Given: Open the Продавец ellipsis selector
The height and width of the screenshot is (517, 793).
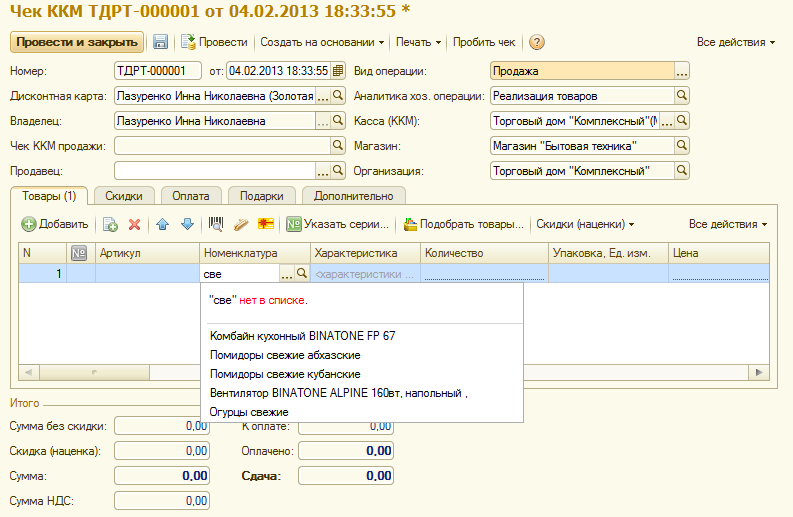Looking at the screenshot, I should point(323,171).
